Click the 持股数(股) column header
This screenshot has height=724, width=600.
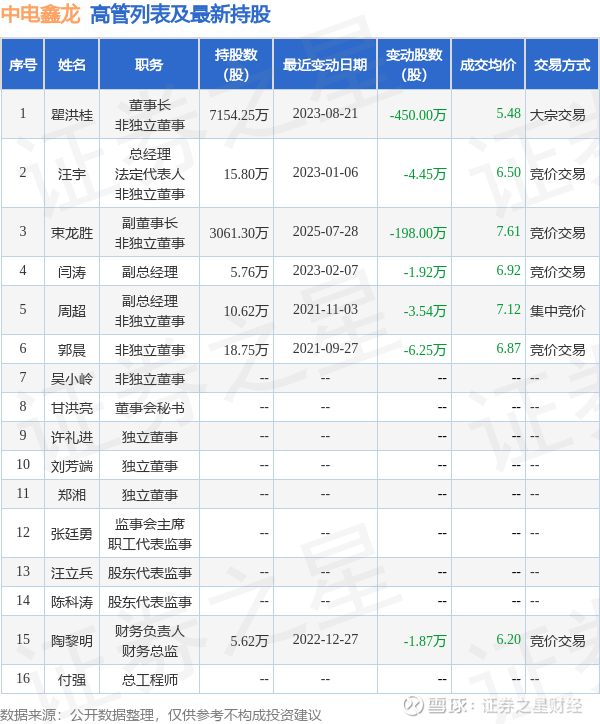[x=236, y=65]
